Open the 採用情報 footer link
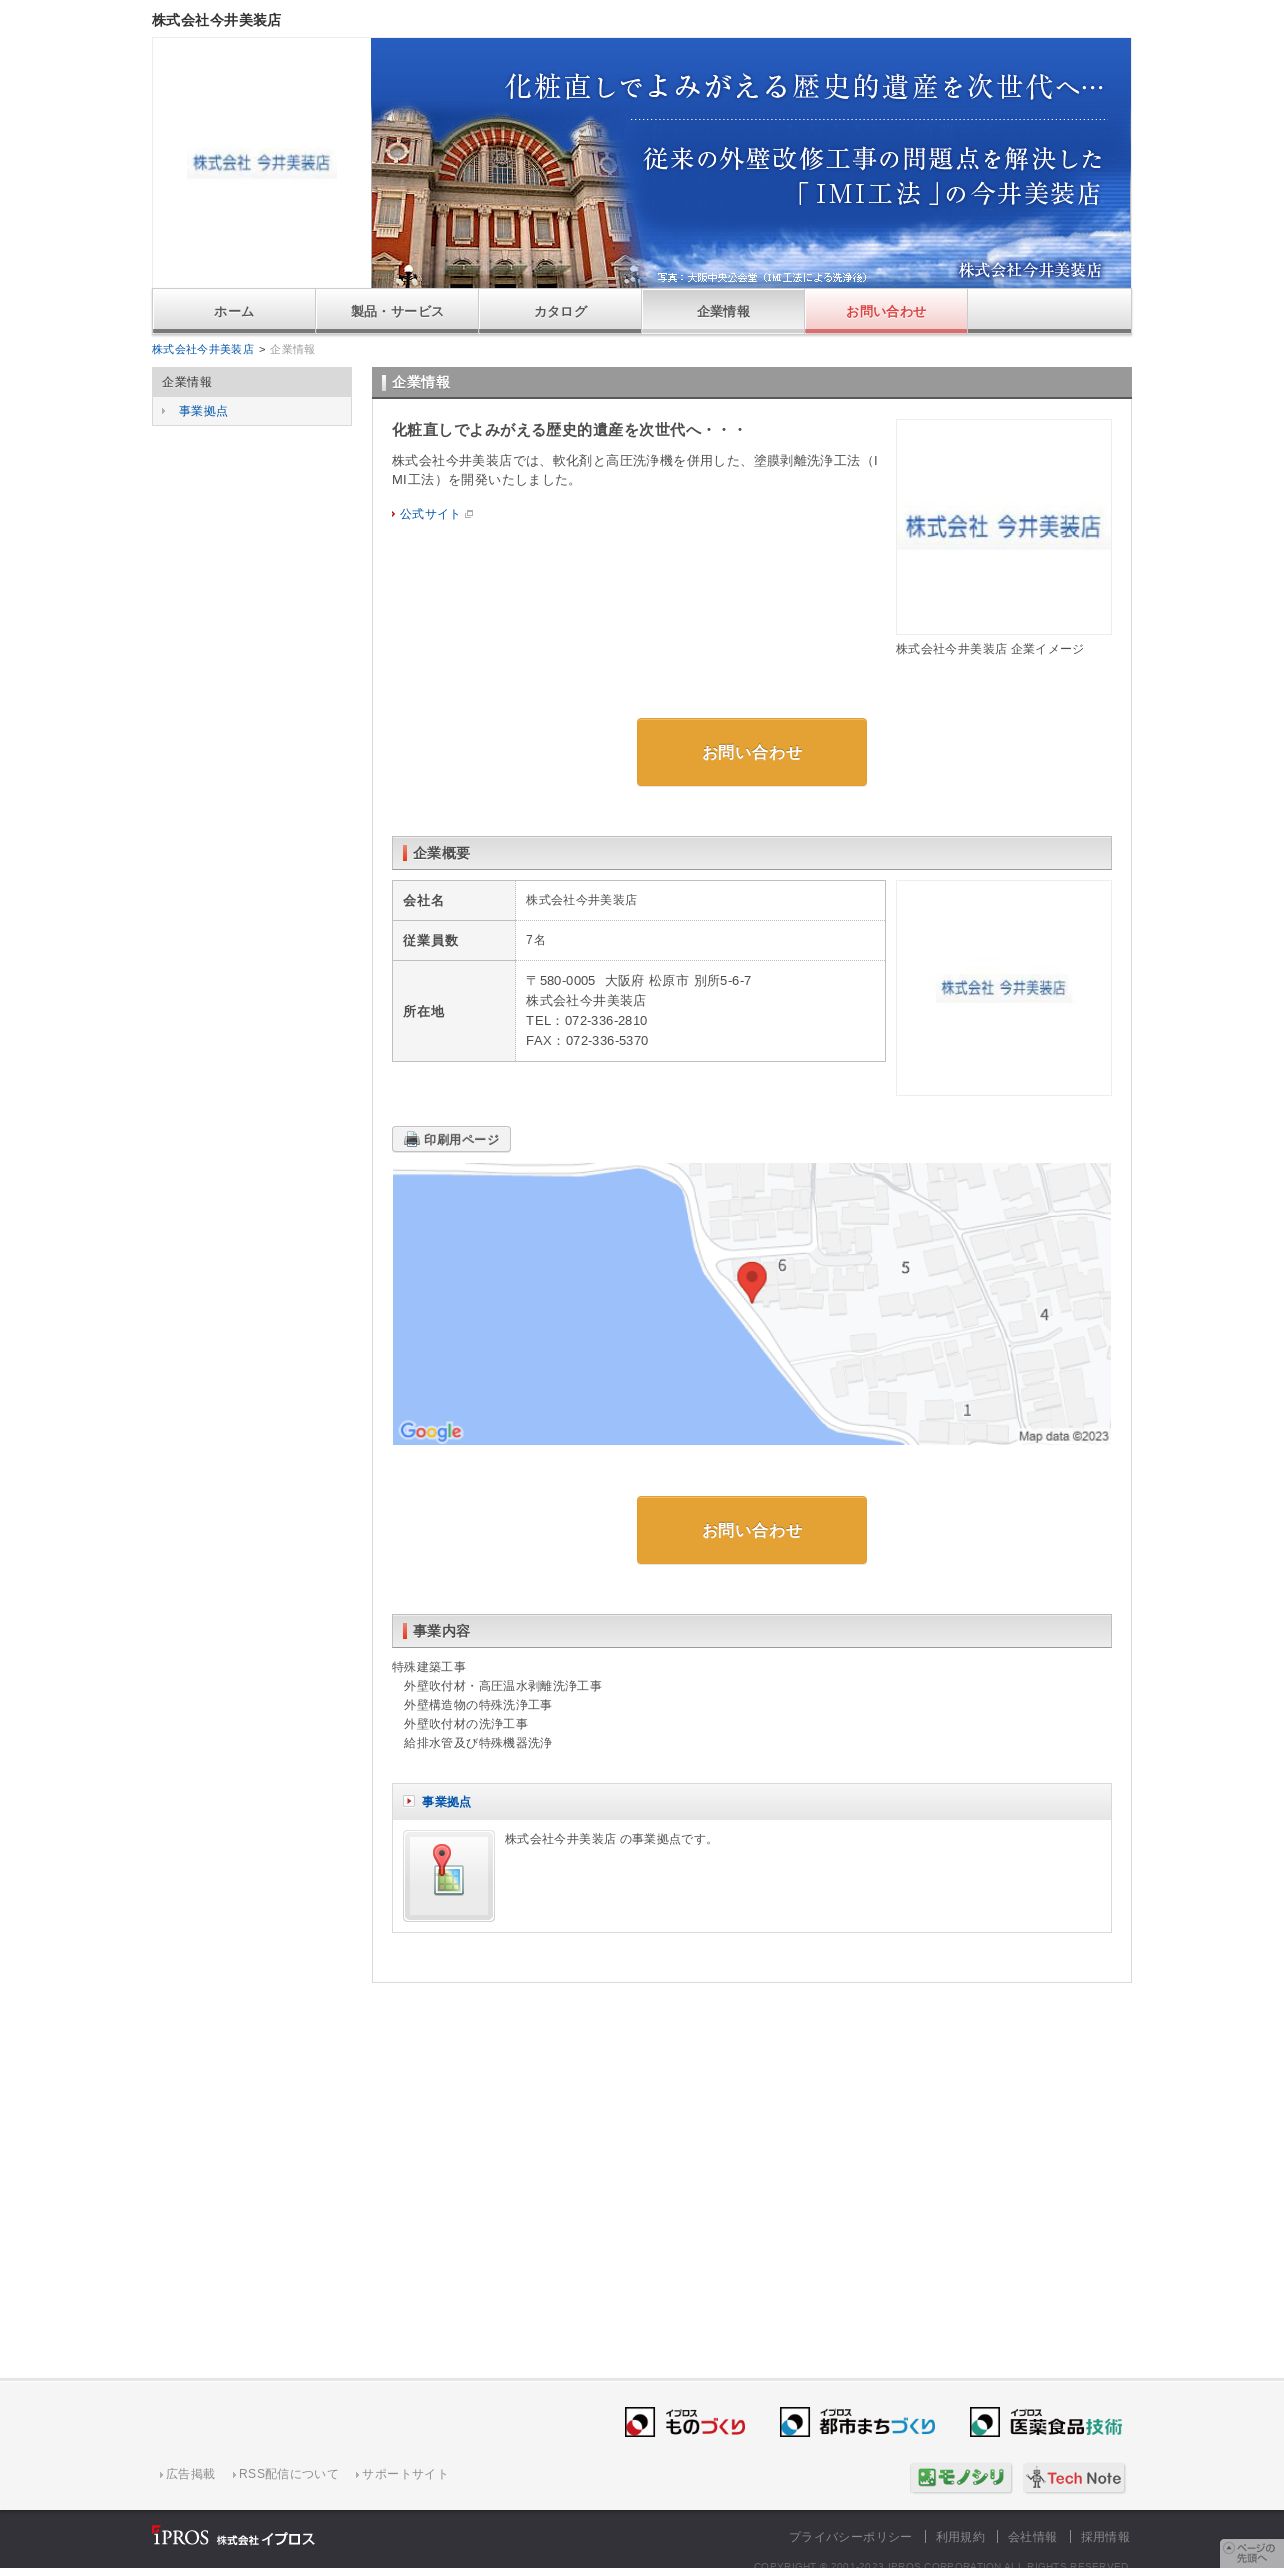1284x2568 pixels. point(1105,2537)
